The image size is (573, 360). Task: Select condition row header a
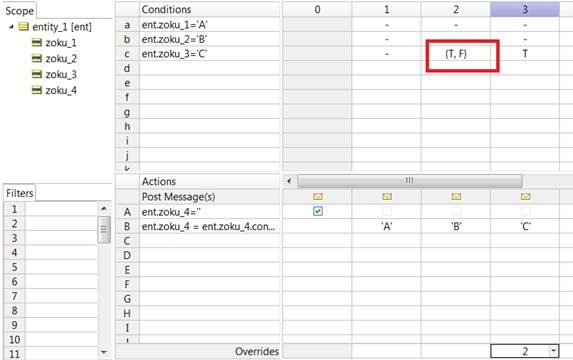[x=127, y=25]
